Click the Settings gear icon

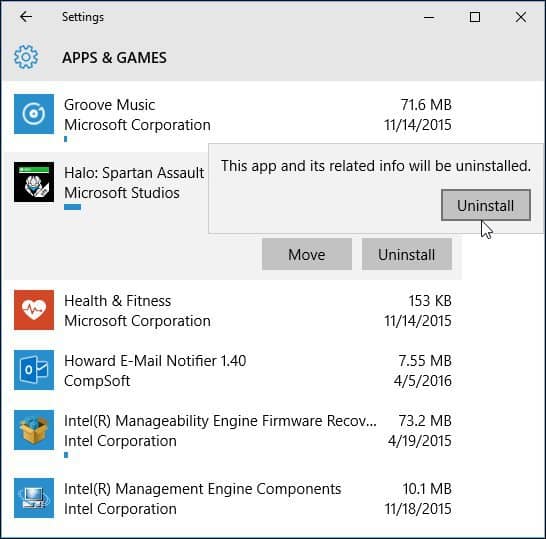pos(26,57)
